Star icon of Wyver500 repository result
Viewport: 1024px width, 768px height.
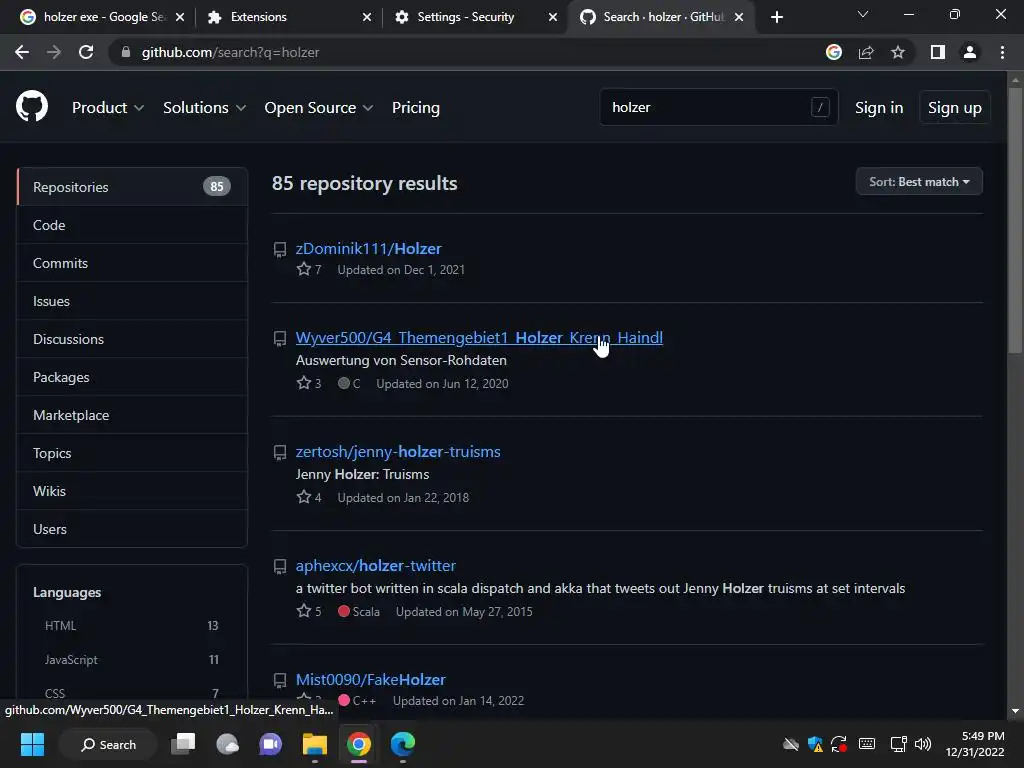(x=304, y=383)
